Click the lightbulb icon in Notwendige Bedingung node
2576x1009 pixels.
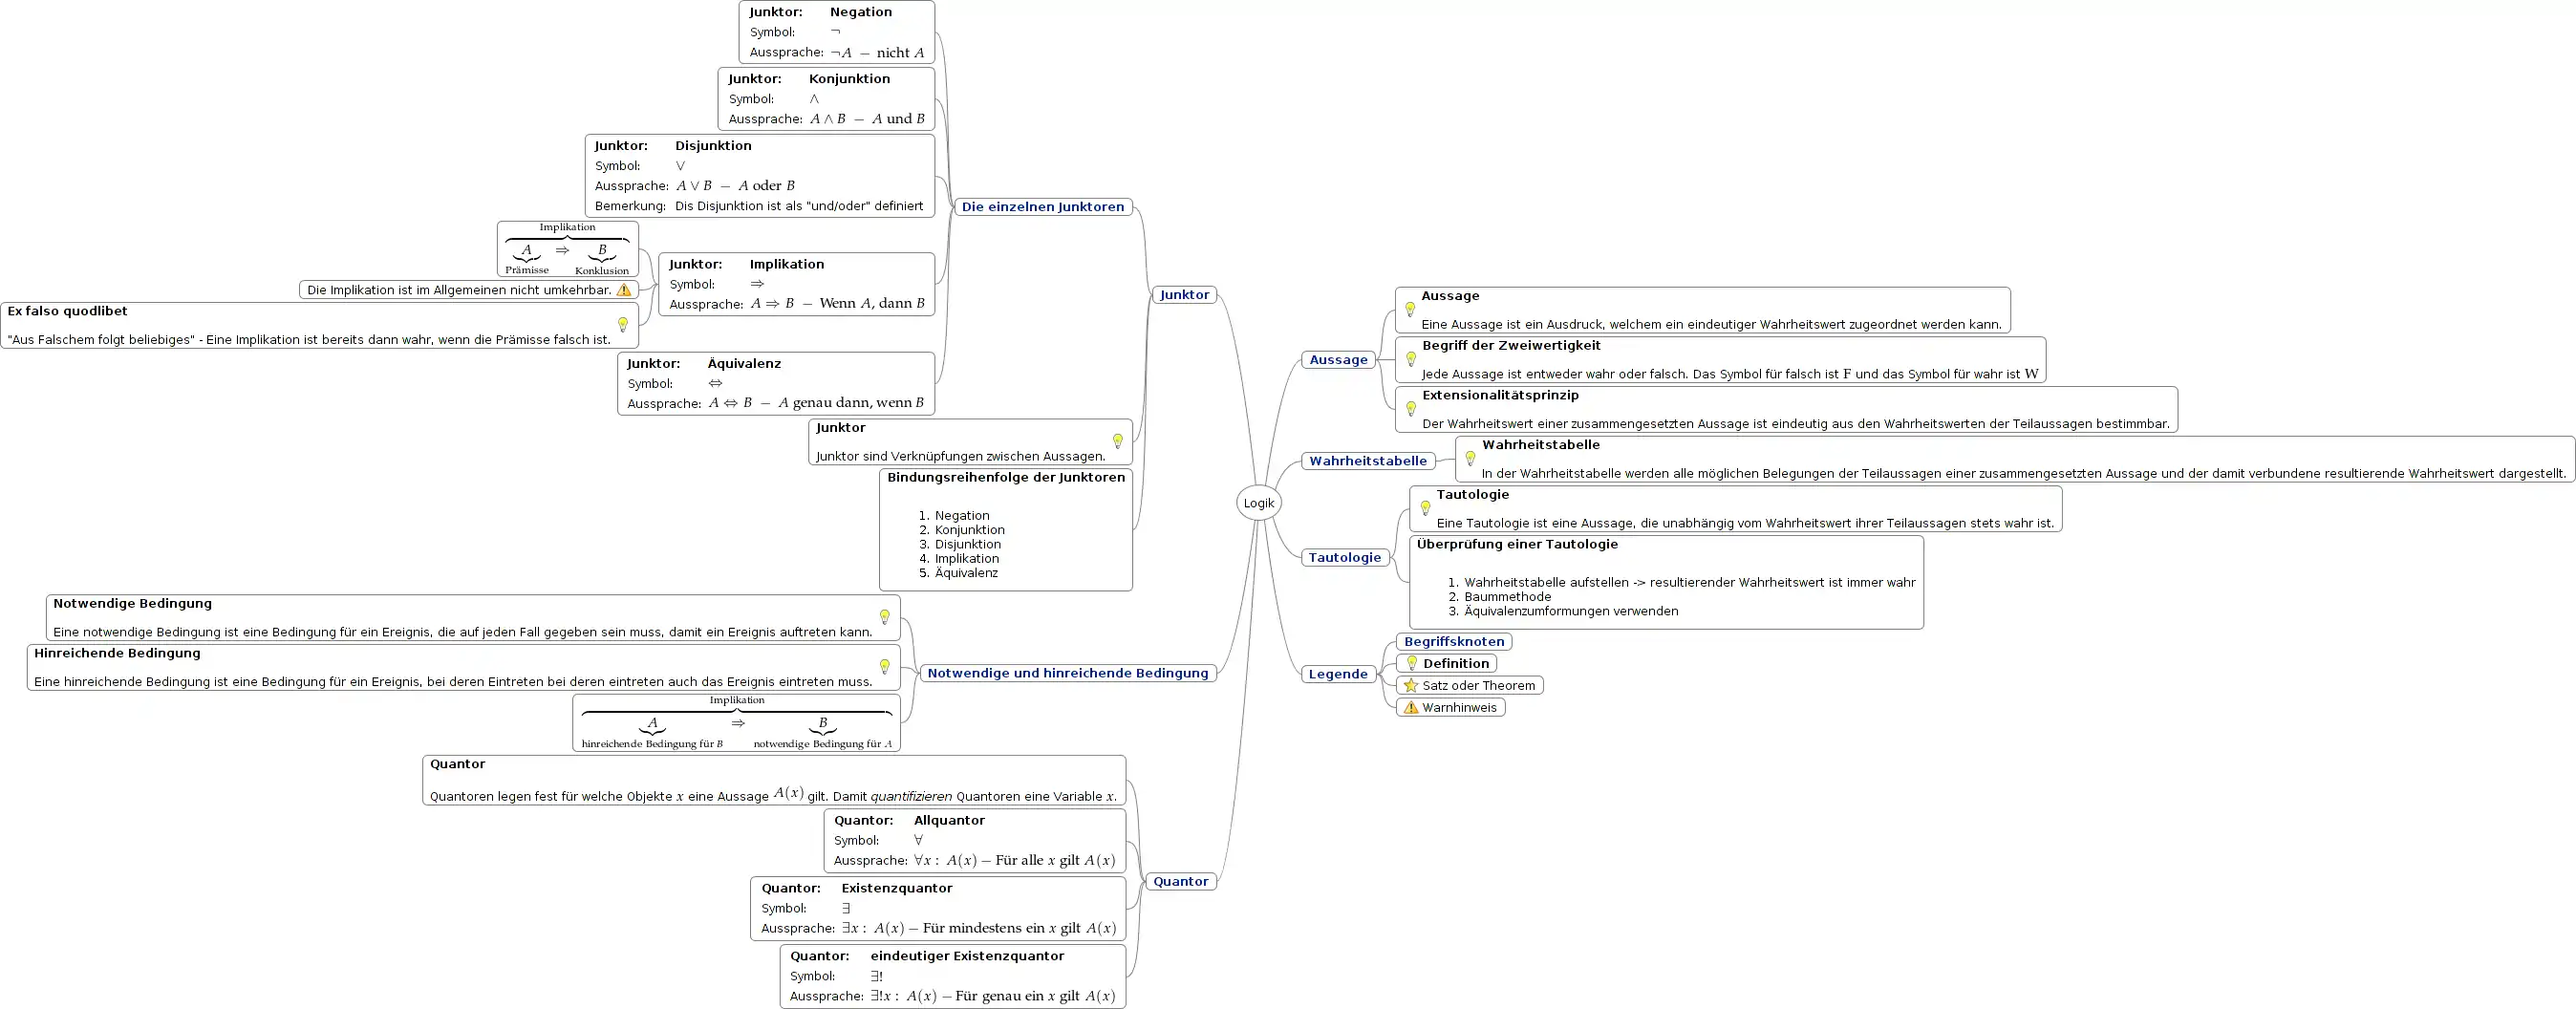(884, 617)
